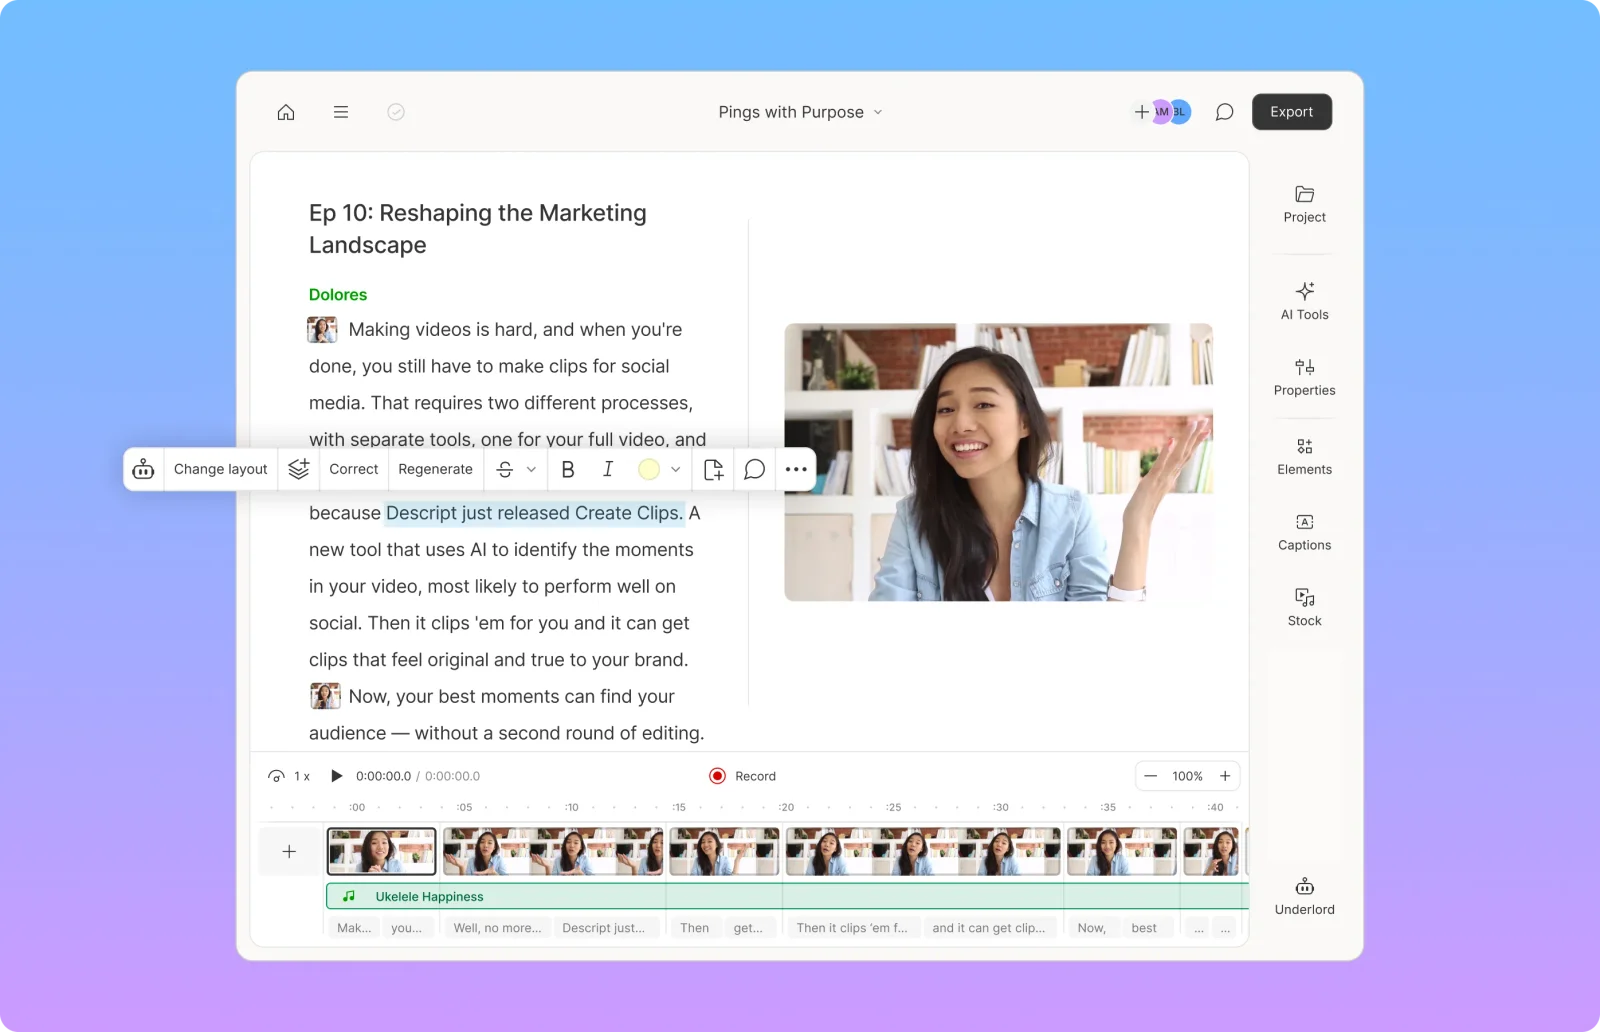Select the AI Tools panel
1600x1032 pixels.
point(1304,300)
